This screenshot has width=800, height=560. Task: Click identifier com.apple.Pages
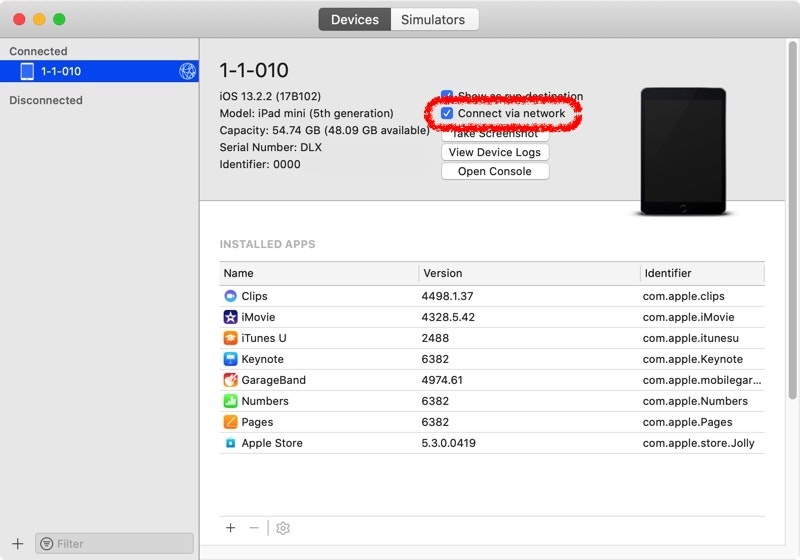pyautogui.click(x=687, y=422)
